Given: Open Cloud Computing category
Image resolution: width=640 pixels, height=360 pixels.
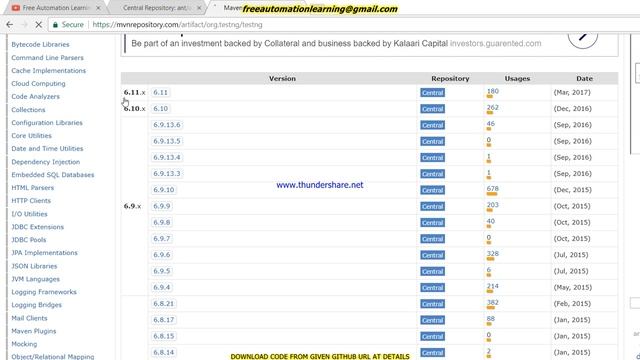Looking at the screenshot, I should click(x=38, y=84).
